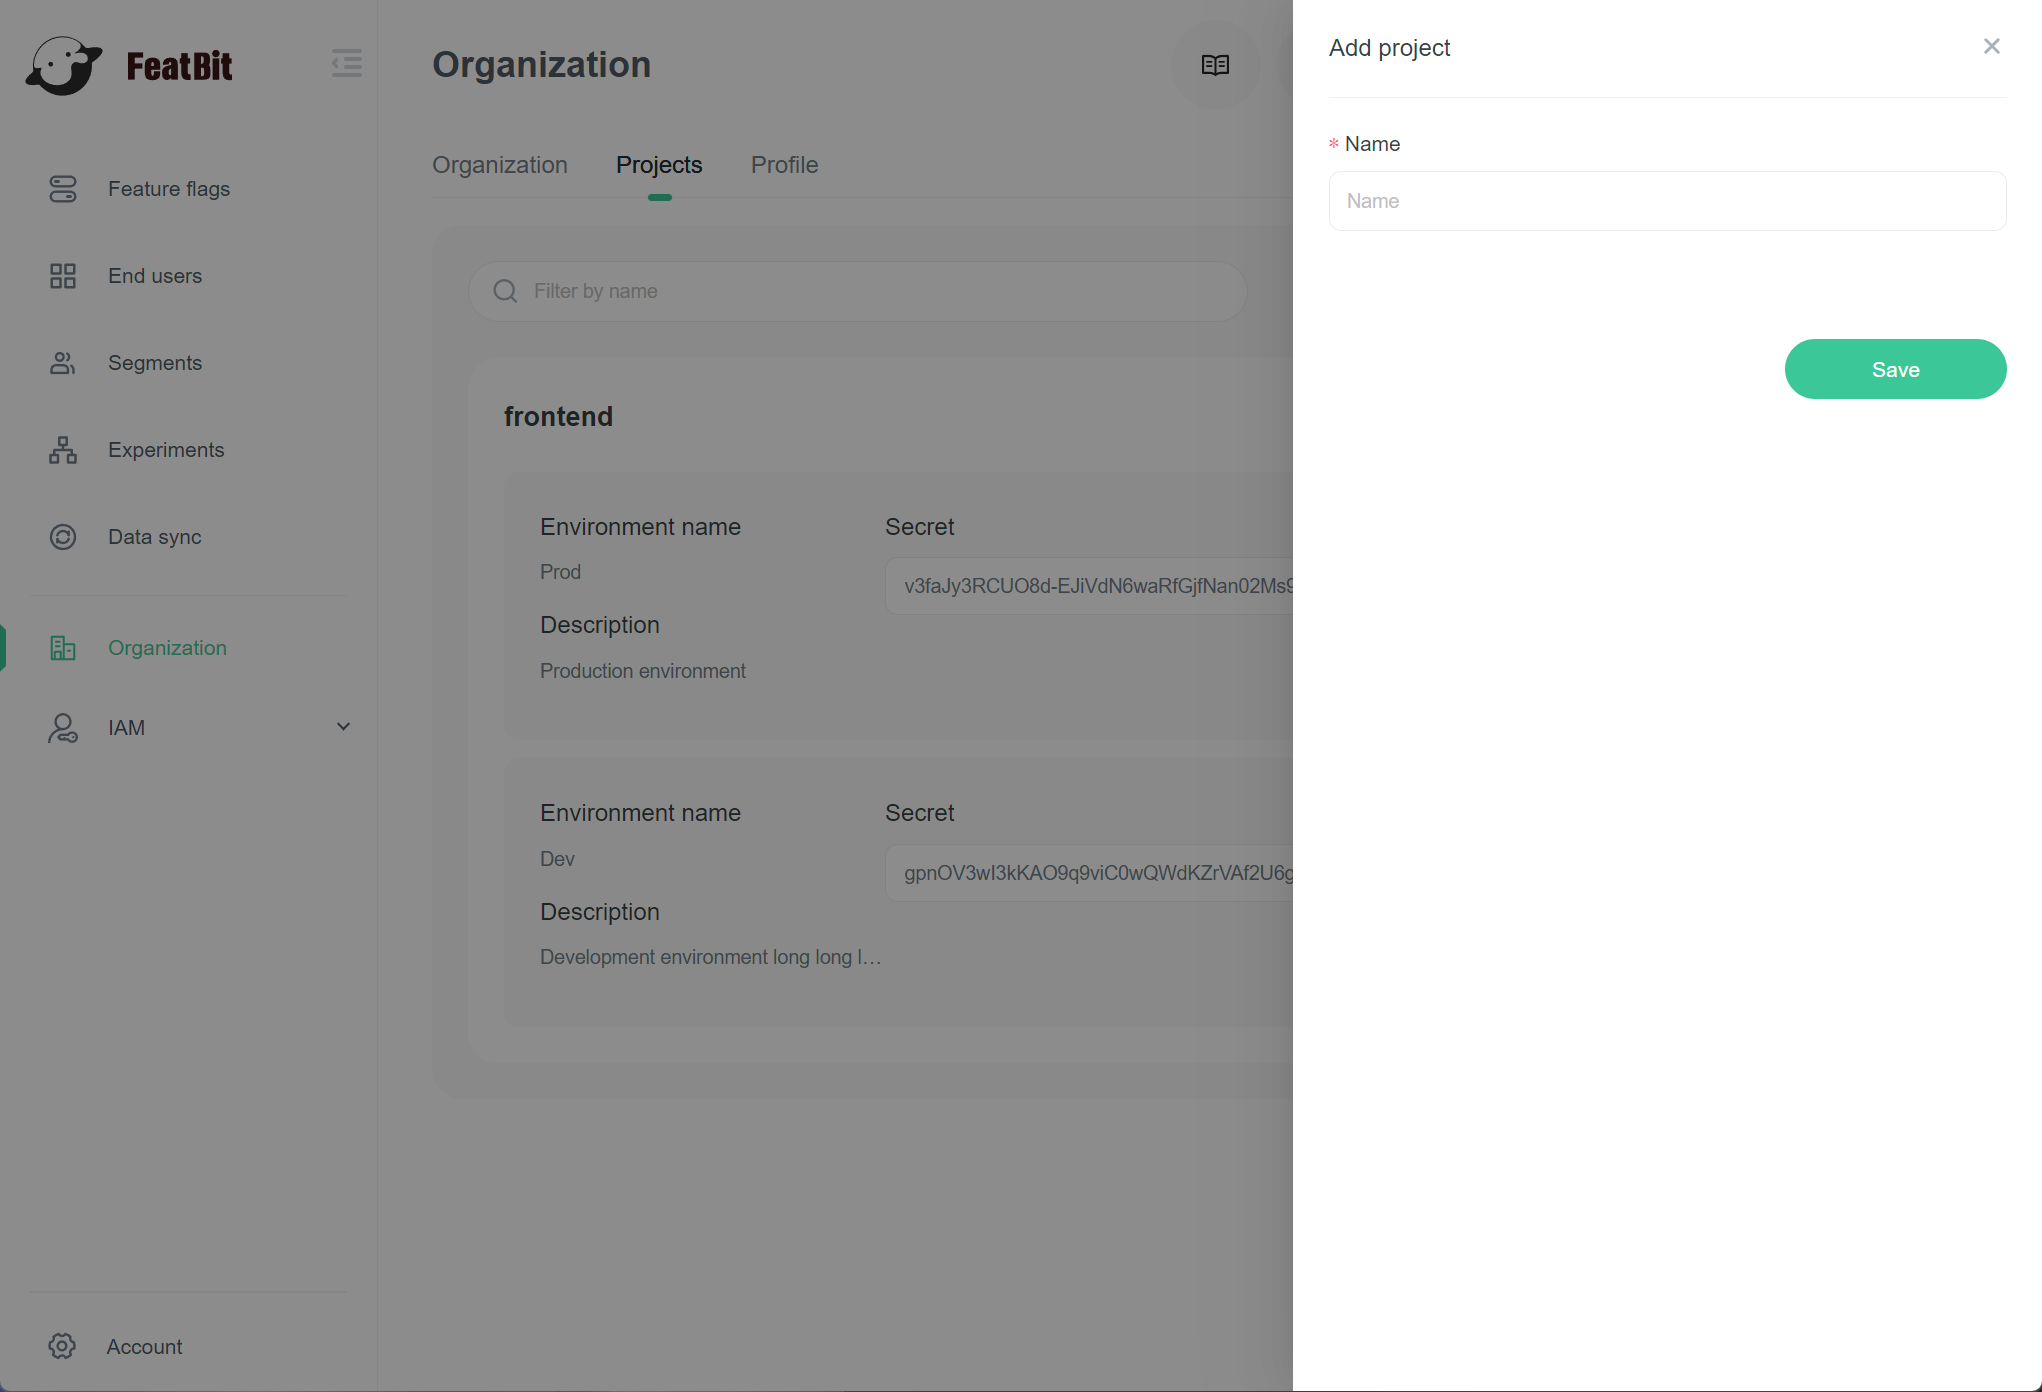Click the Data sync icon
Viewport: 2042px width, 1392px height.
(x=63, y=537)
